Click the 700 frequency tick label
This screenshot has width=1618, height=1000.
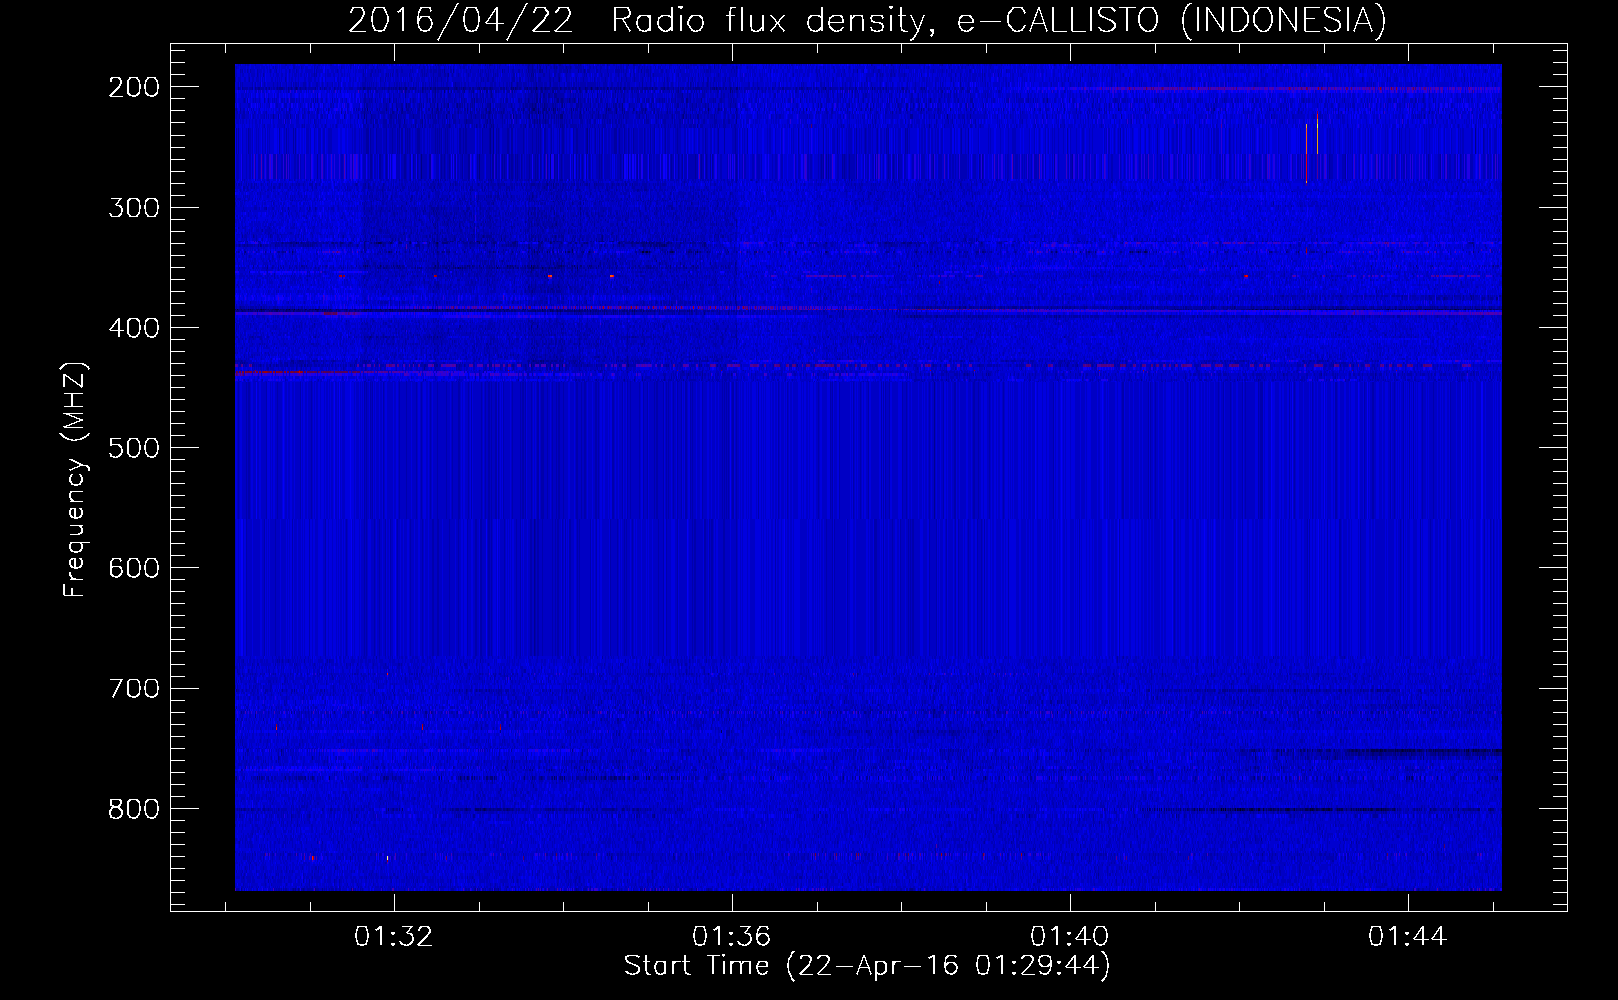coord(134,688)
